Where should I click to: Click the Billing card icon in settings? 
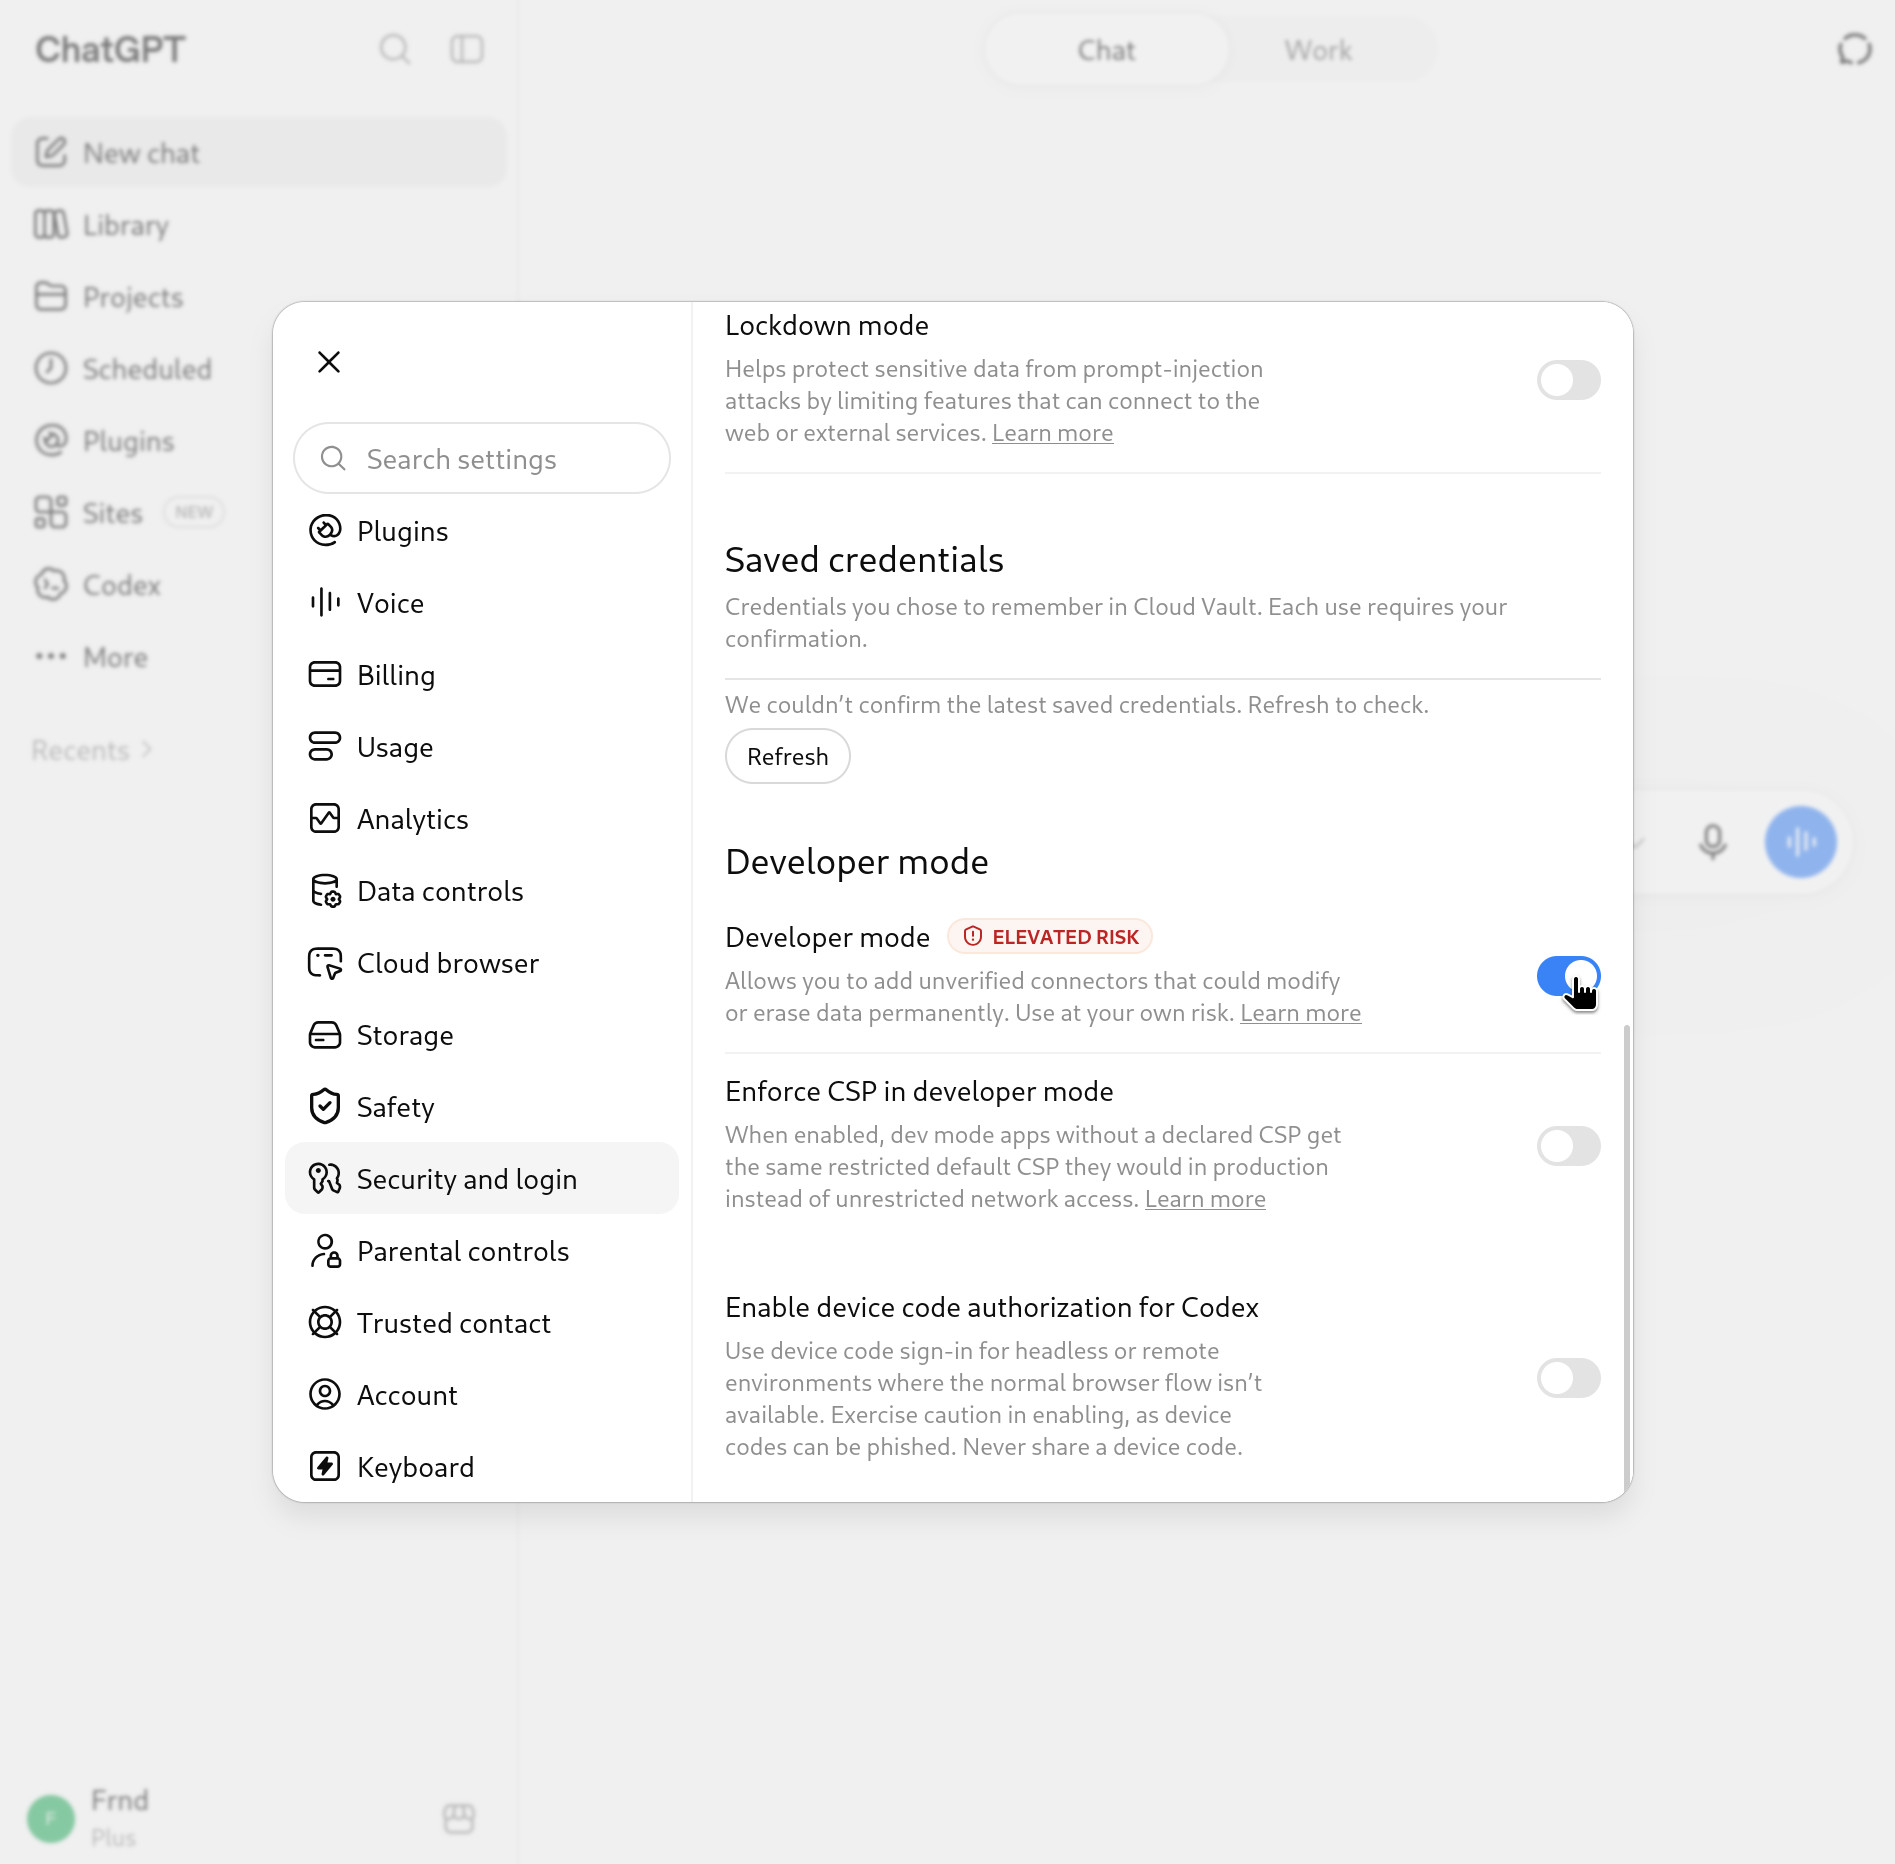(325, 674)
